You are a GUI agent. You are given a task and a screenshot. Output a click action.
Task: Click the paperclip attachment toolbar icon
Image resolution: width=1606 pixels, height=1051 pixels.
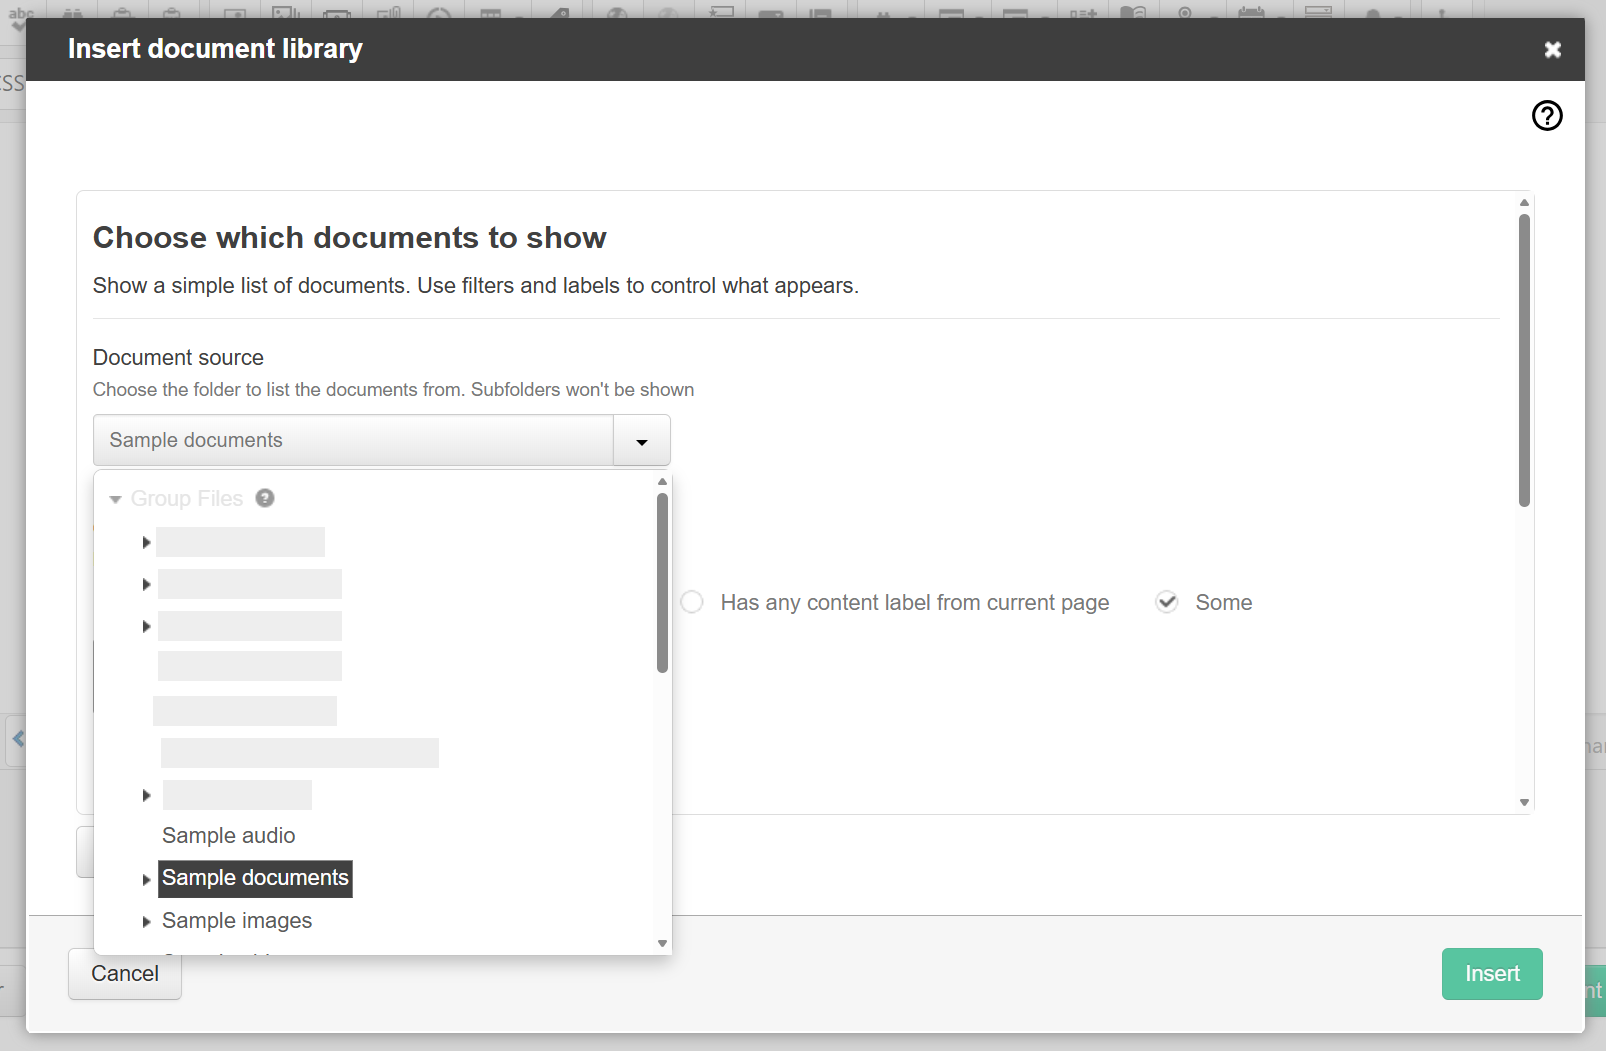(x=390, y=14)
